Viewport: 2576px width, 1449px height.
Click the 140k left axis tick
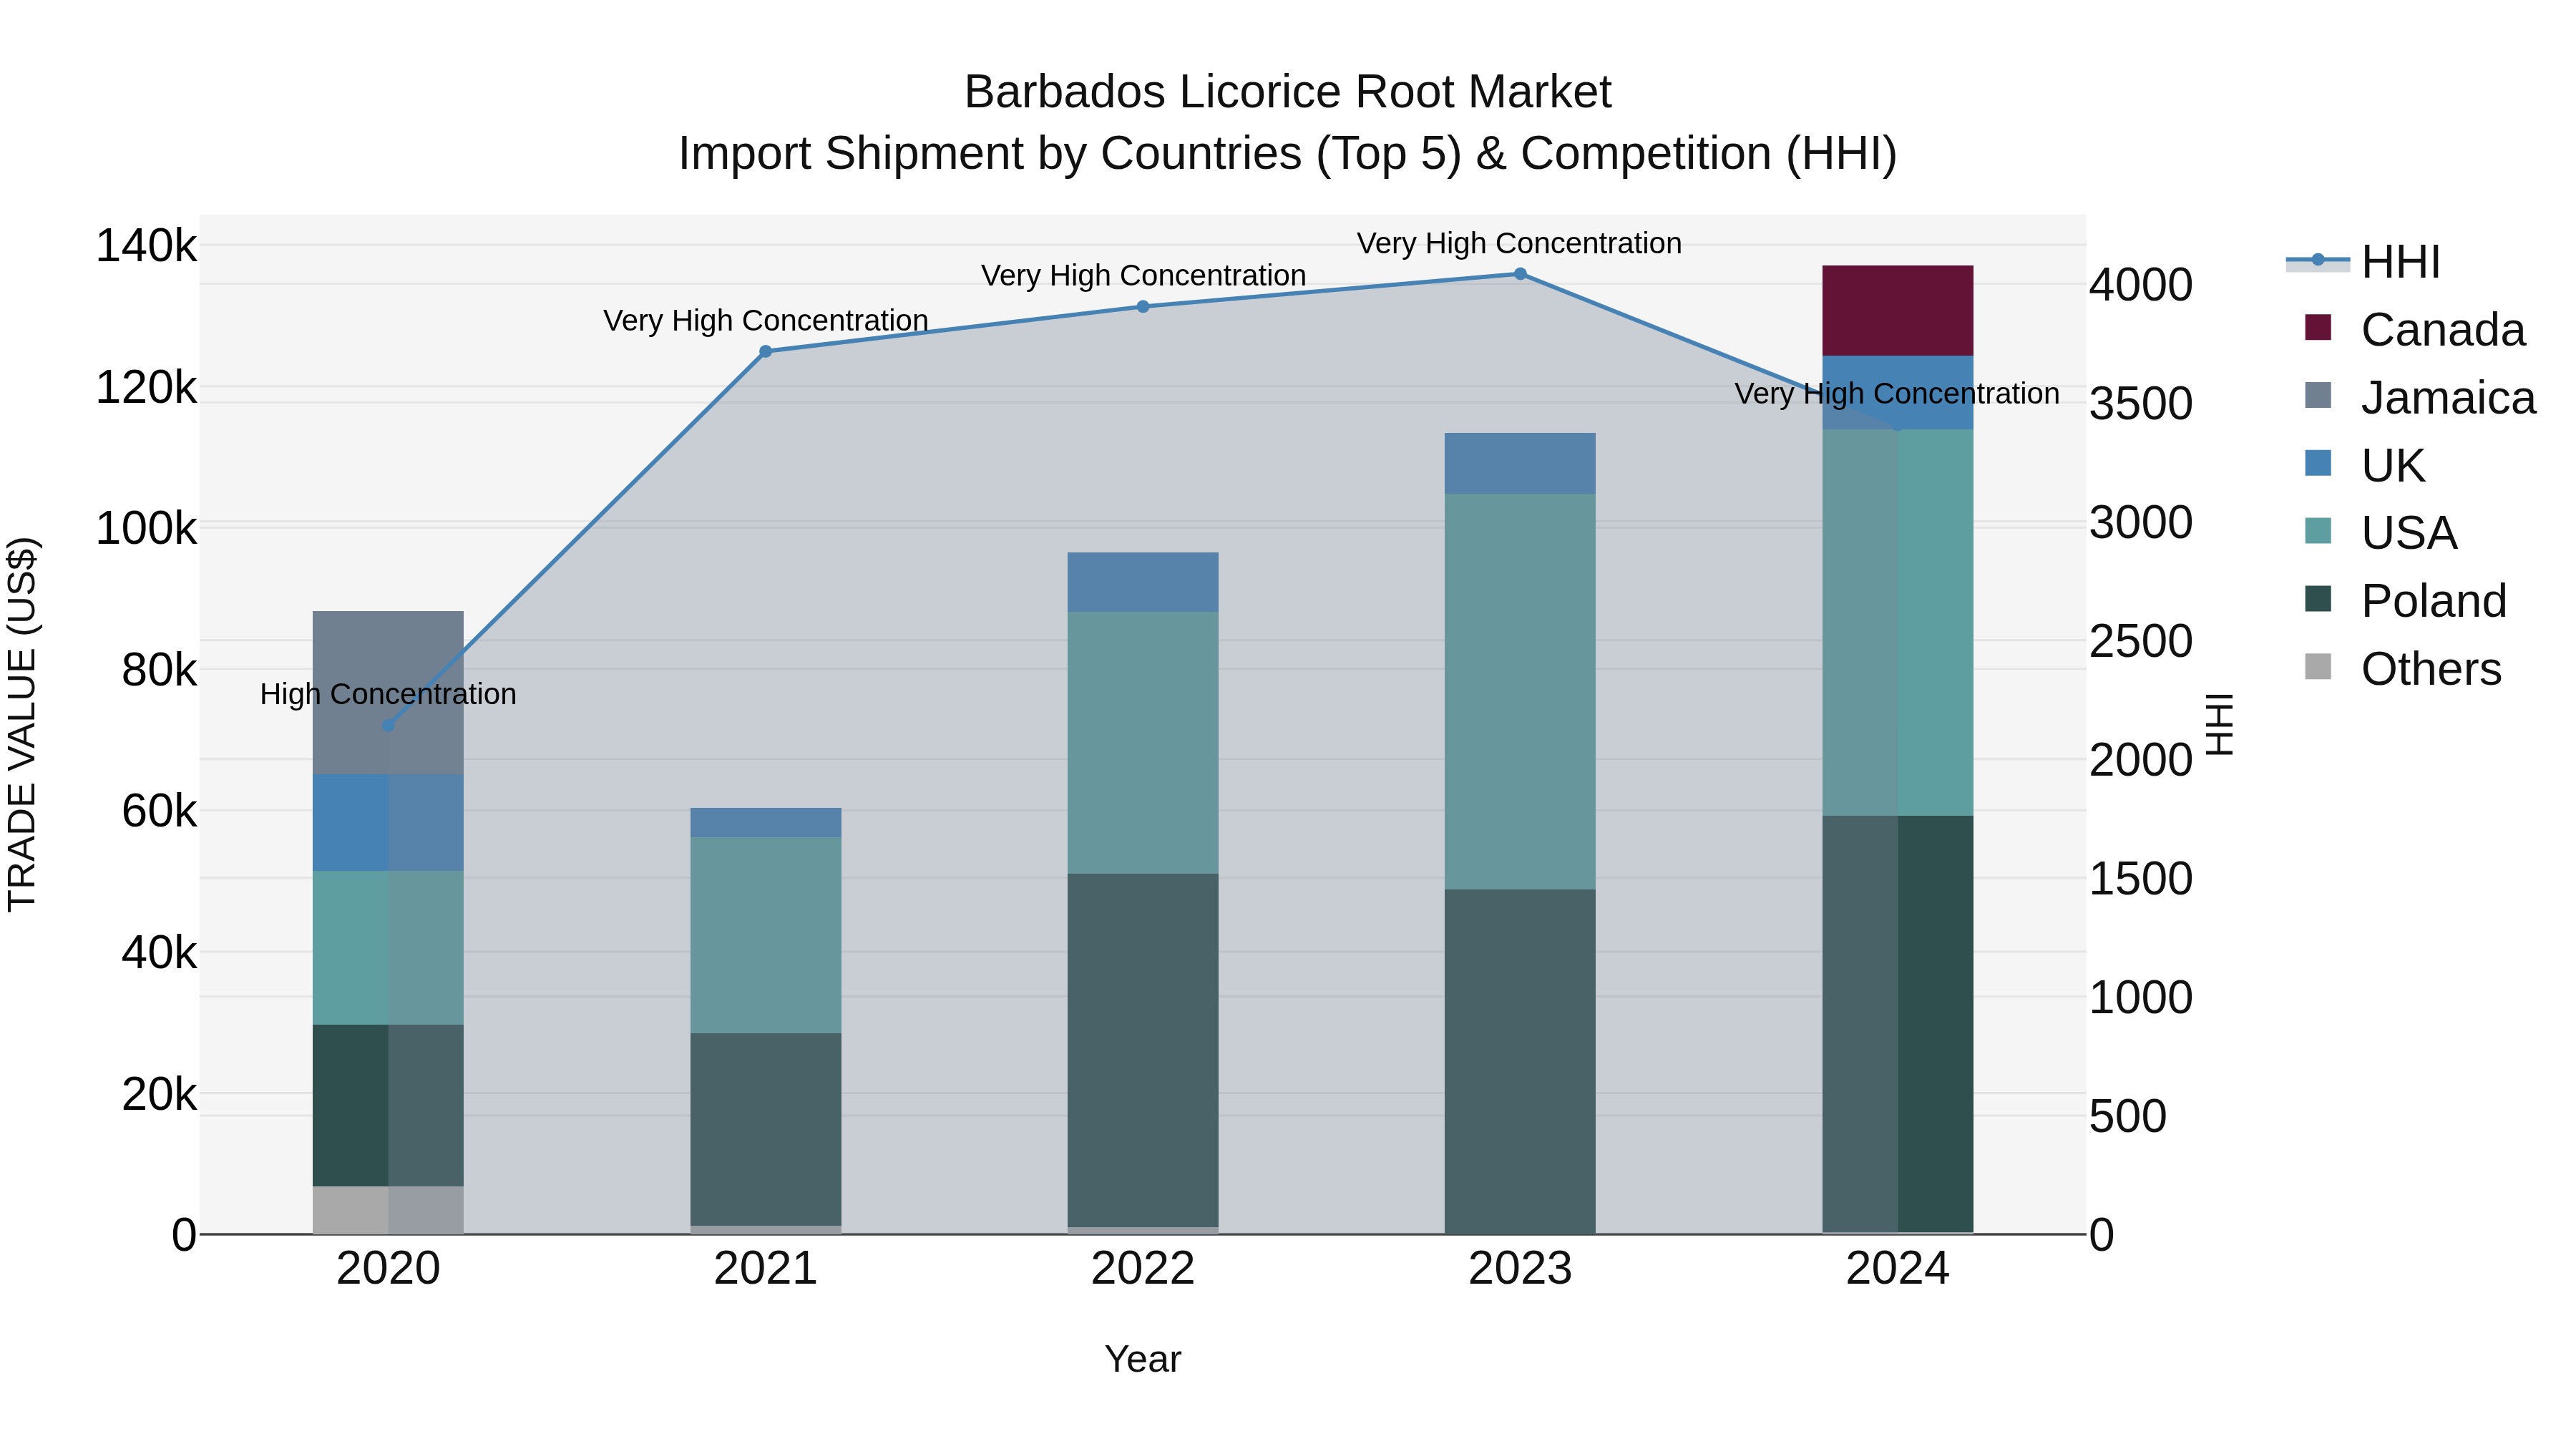pos(146,246)
